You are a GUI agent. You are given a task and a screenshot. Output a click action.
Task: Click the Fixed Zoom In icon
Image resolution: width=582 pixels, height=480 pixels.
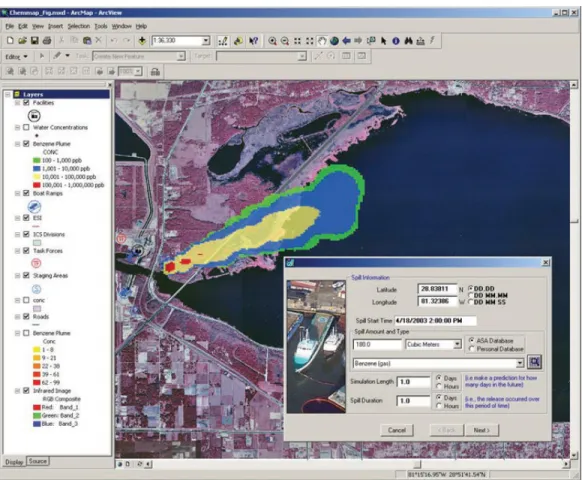click(x=297, y=41)
